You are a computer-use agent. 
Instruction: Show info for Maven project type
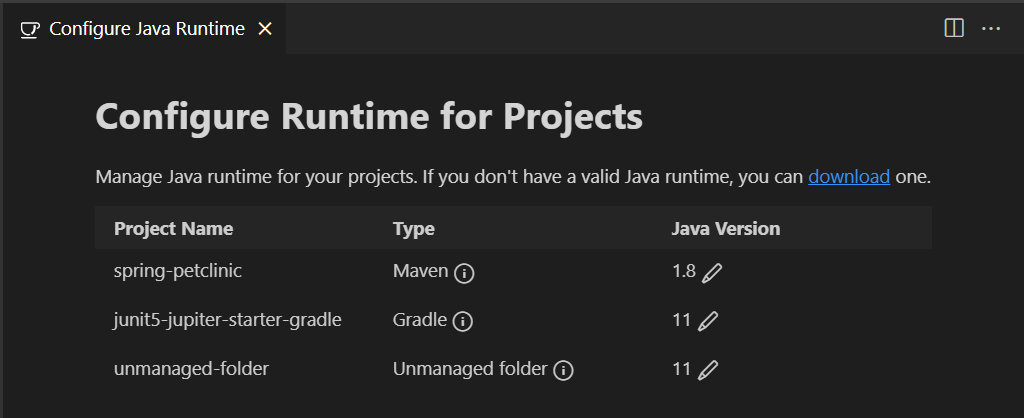coord(463,273)
